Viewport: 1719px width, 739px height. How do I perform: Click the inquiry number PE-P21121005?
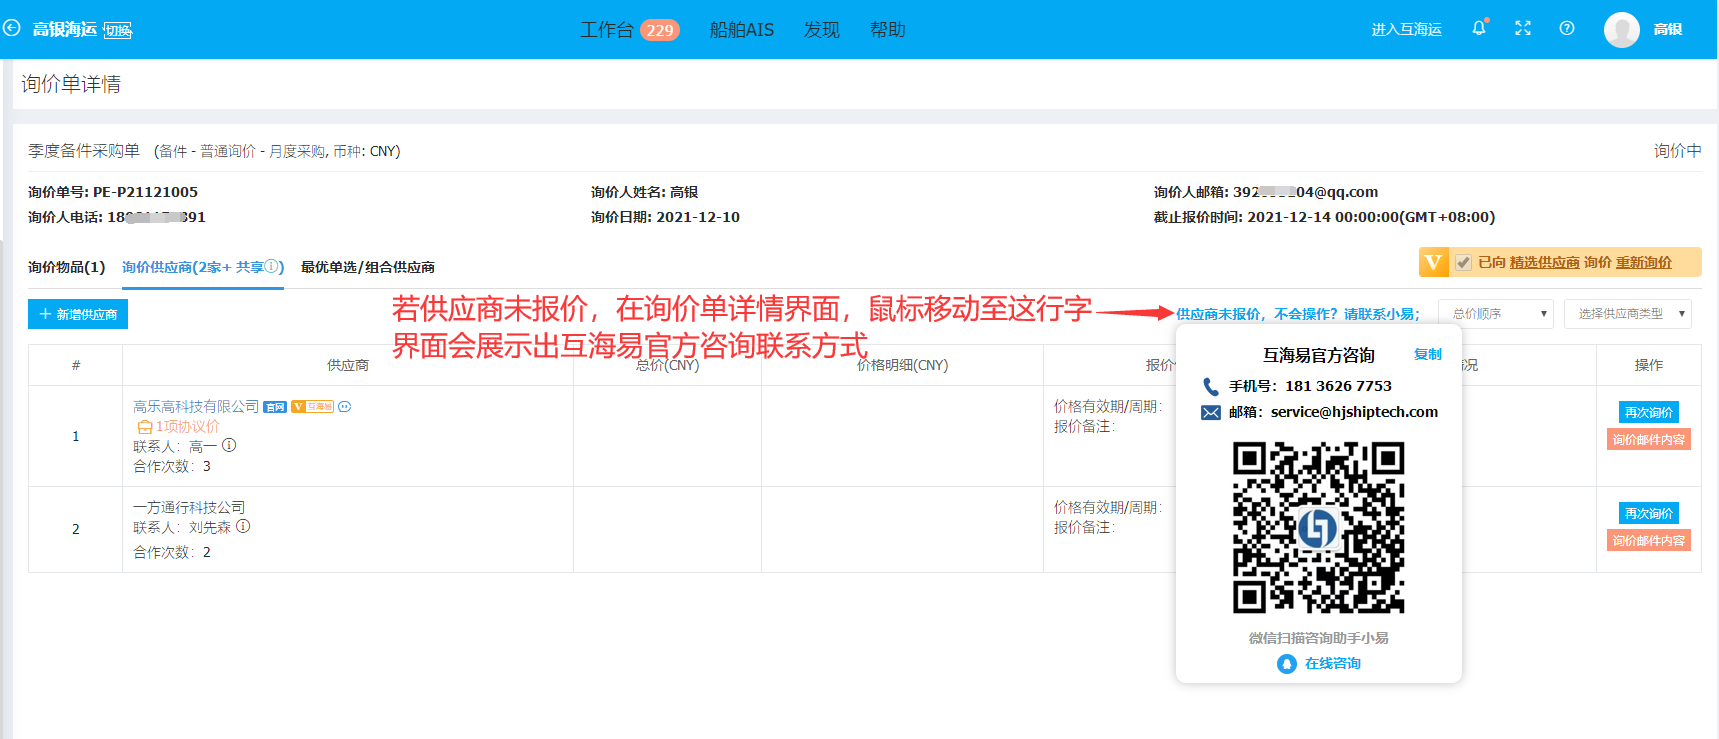coord(145,192)
